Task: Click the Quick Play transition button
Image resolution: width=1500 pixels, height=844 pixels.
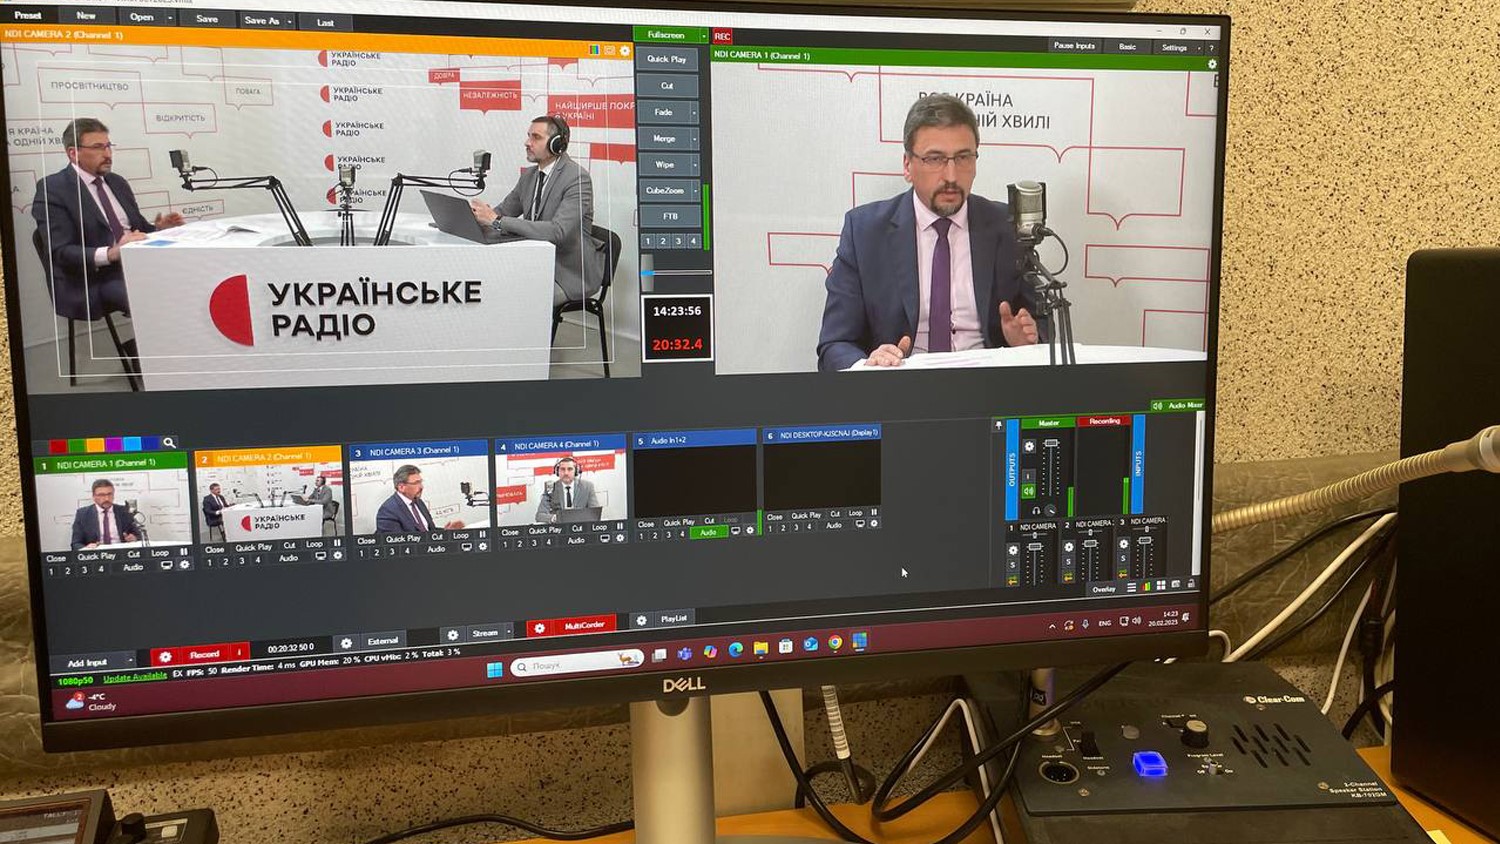Action: (x=667, y=59)
